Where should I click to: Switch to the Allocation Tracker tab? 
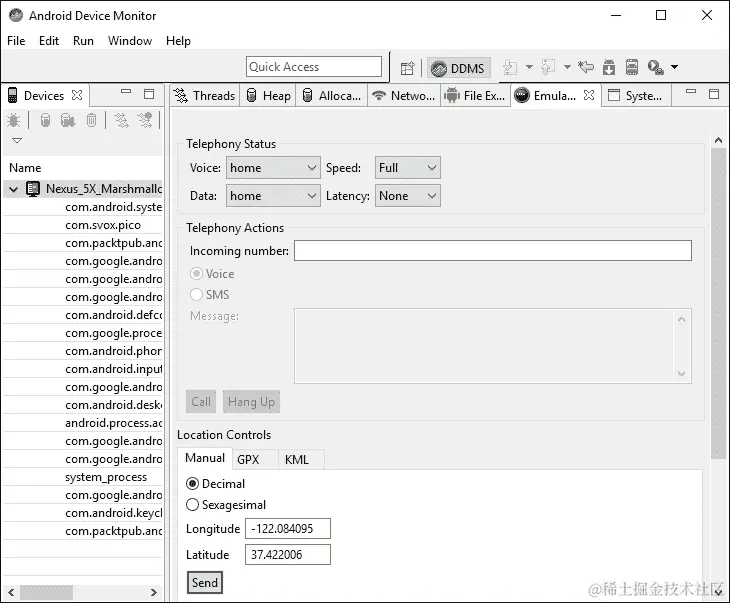click(x=332, y=95)
